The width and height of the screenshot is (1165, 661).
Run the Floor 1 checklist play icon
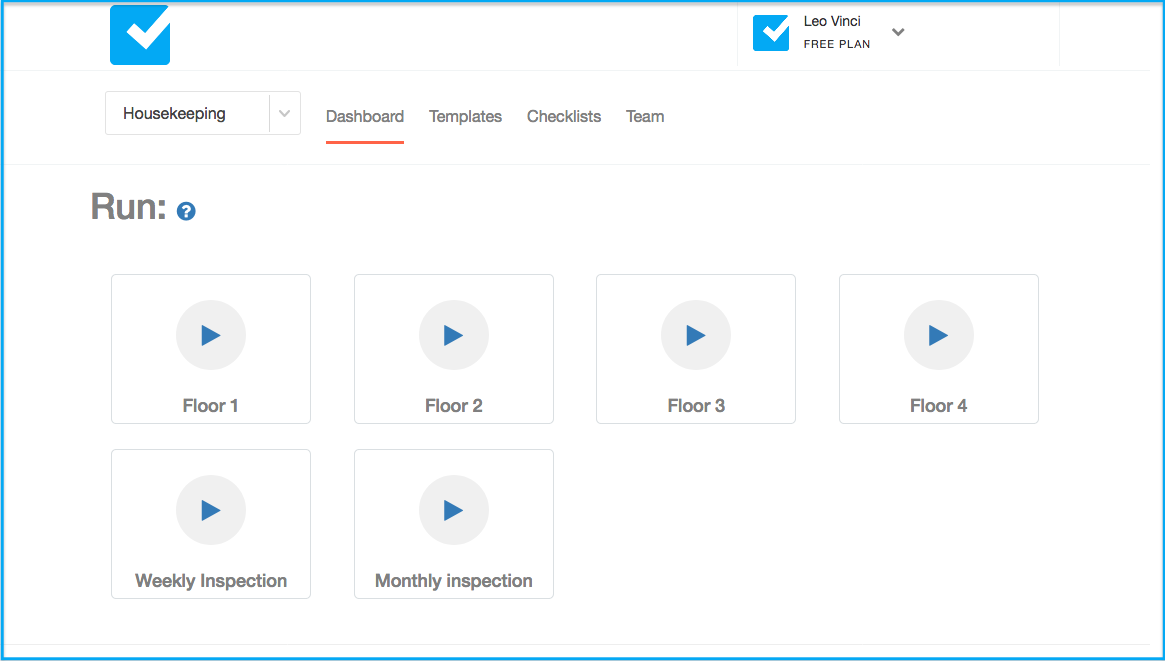(211, 335)
